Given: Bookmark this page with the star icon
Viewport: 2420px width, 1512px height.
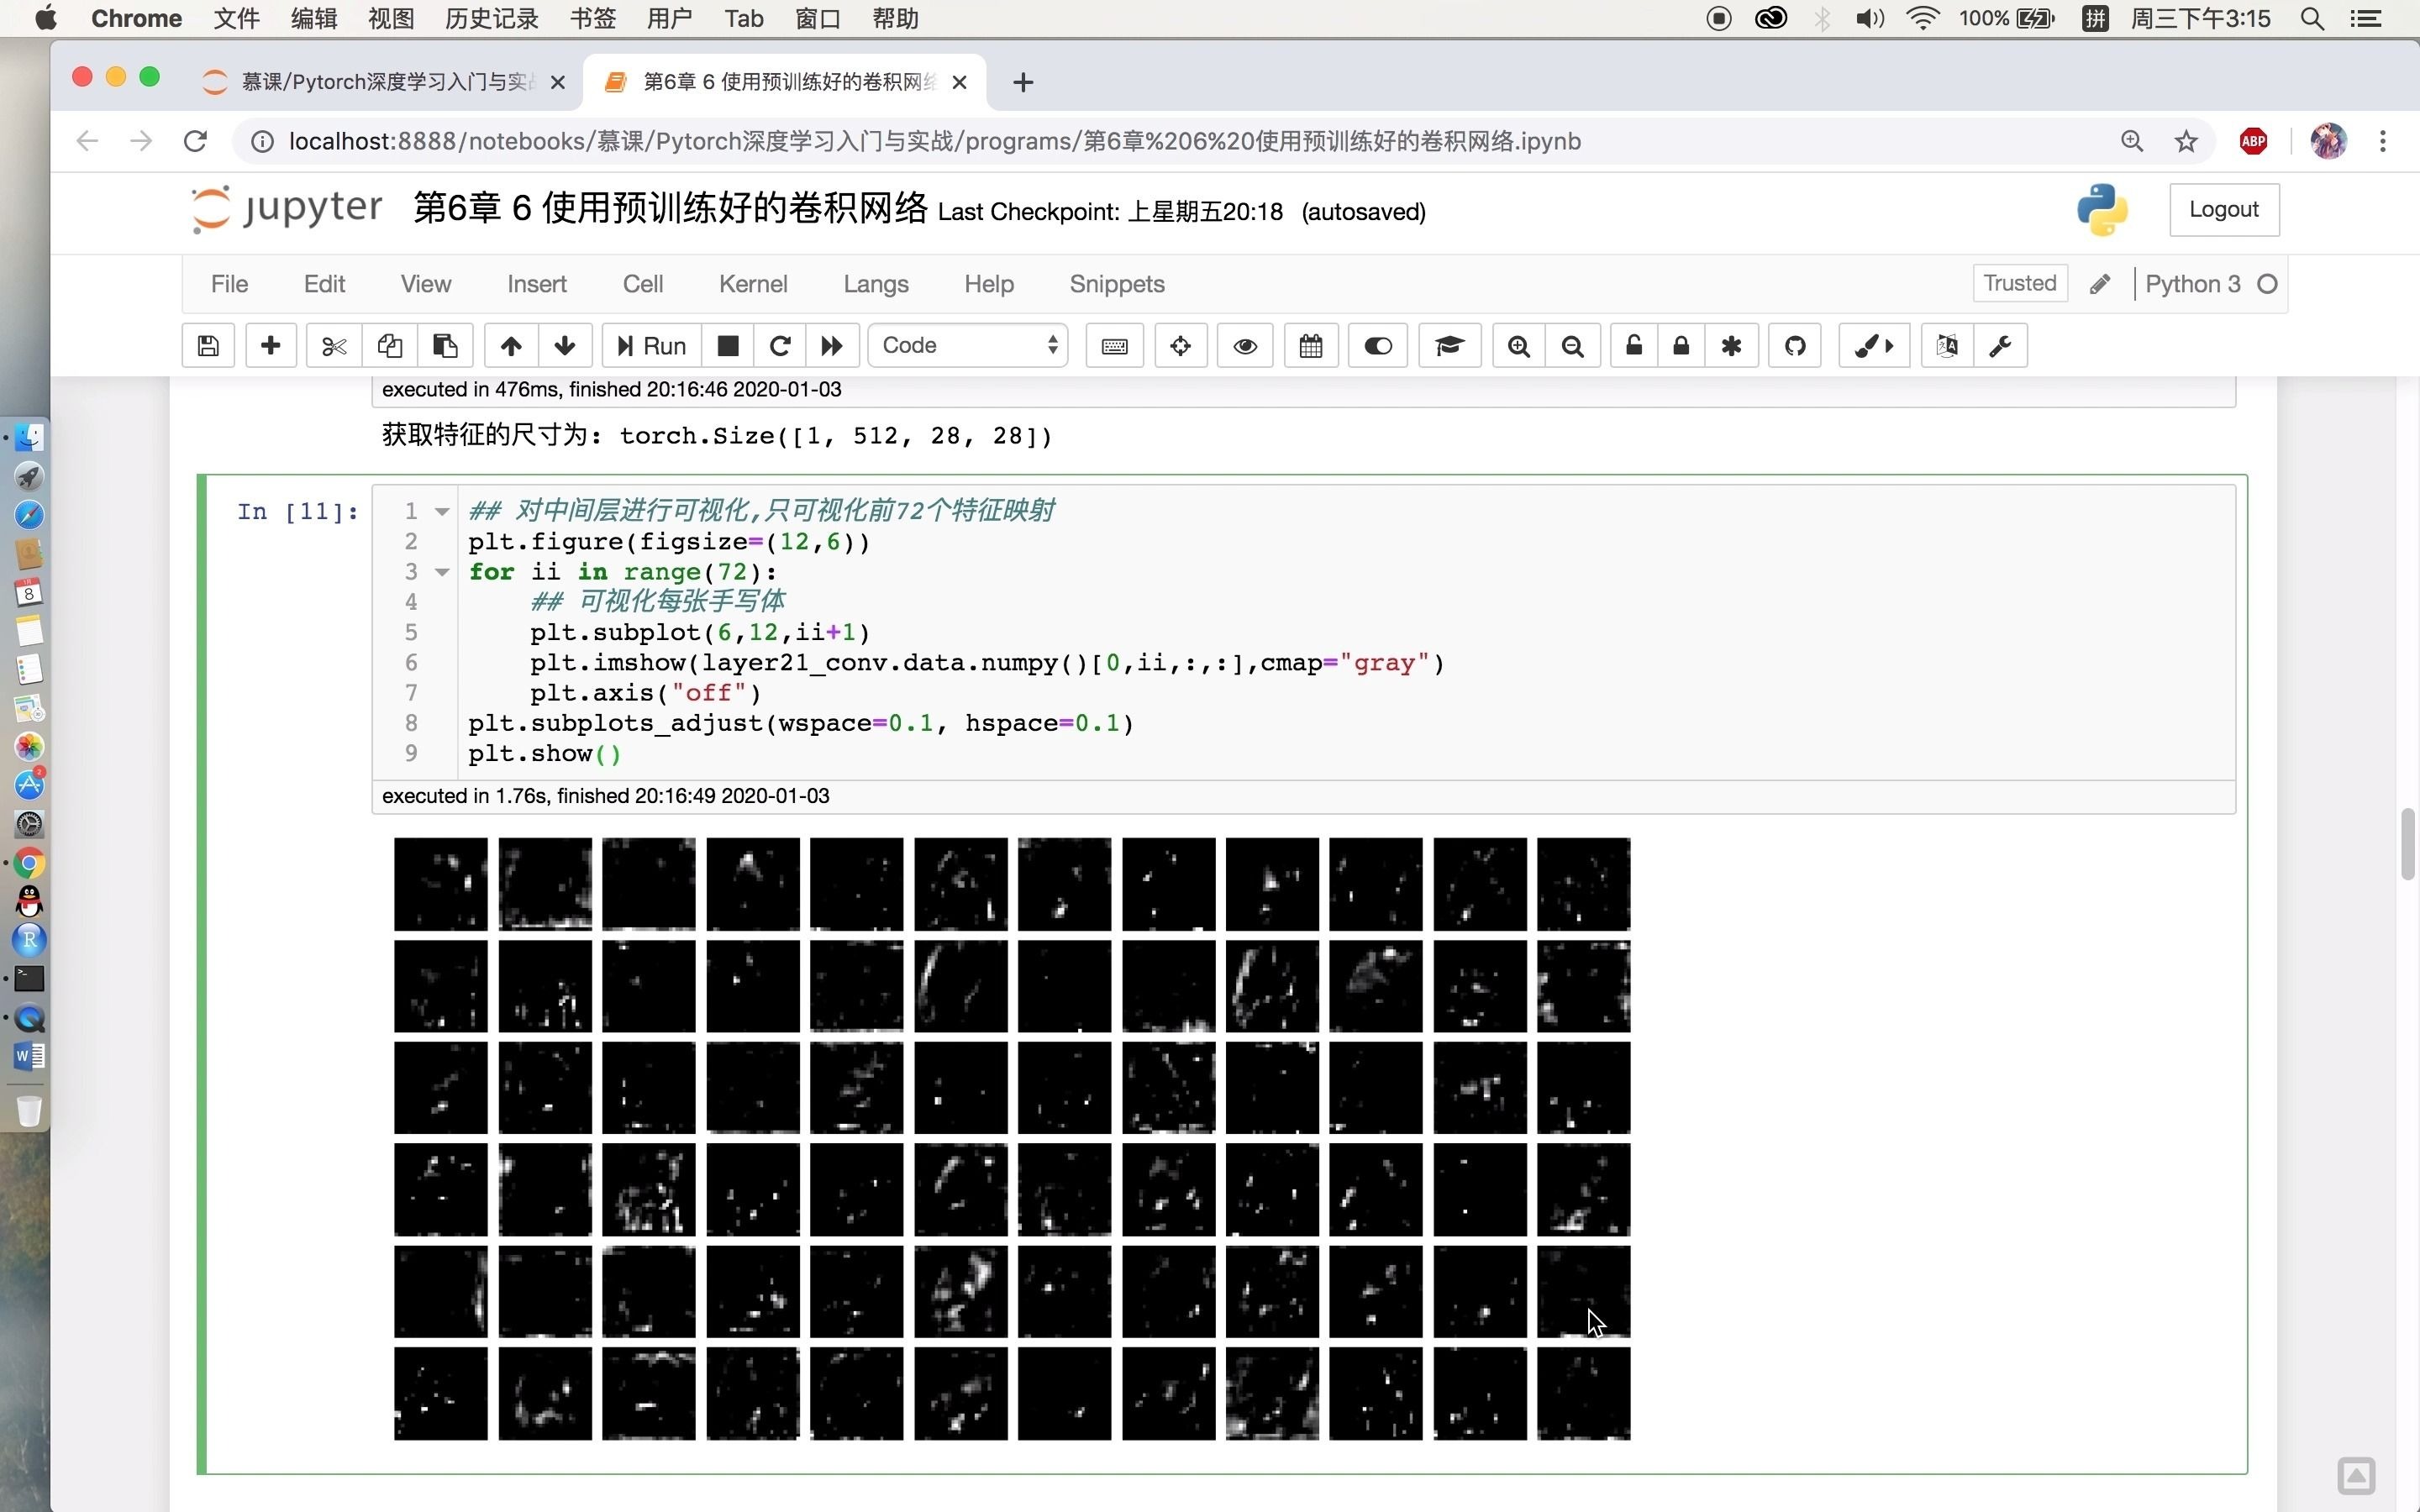Looking at the screenshot, I should 2186,141.
